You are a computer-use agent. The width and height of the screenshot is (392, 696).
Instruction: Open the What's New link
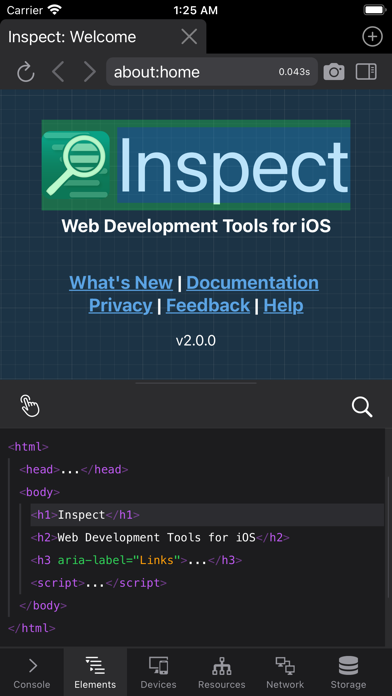click(121, 283)
